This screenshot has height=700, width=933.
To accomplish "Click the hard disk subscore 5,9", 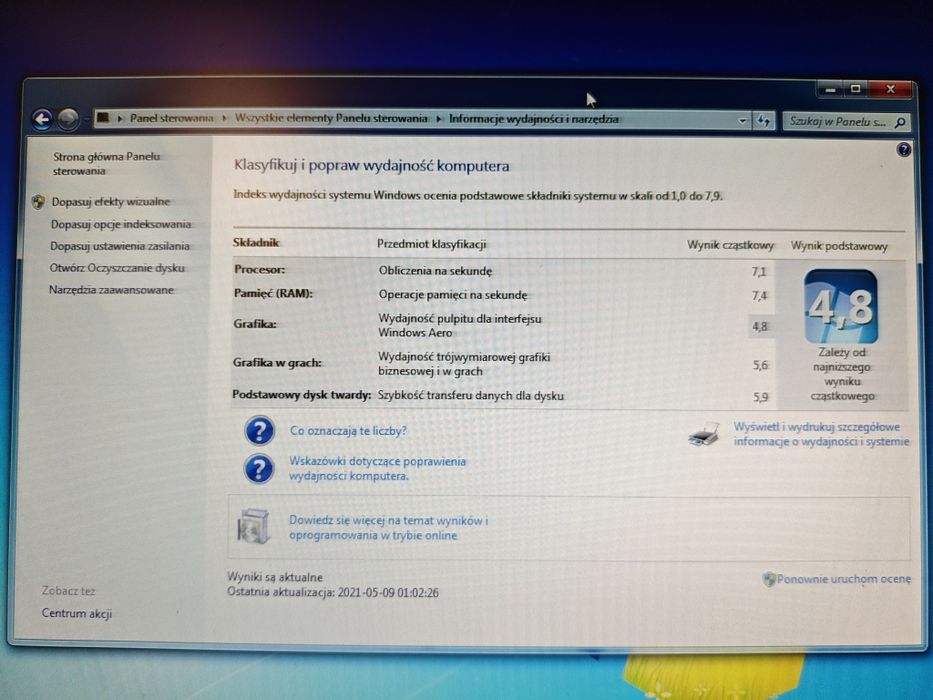I will pos(760,397).
